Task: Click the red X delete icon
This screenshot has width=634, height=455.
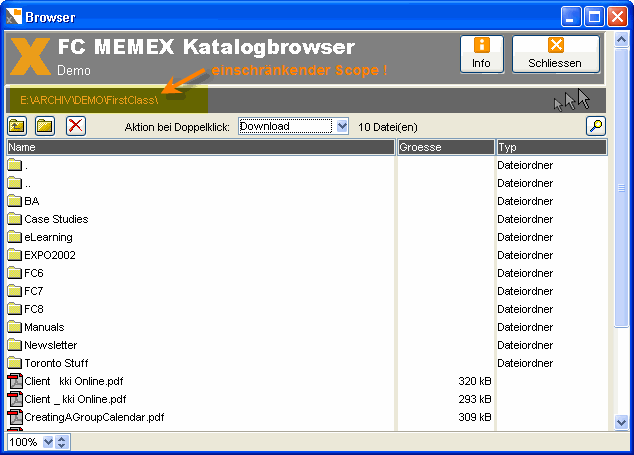Action: tap(76, 126)
